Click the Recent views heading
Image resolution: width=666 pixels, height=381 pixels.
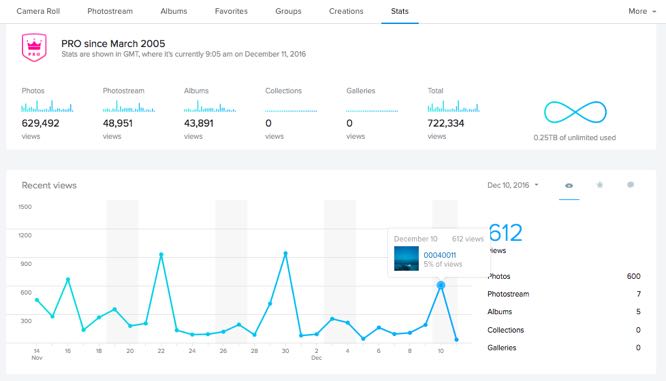tap(49, 185)
